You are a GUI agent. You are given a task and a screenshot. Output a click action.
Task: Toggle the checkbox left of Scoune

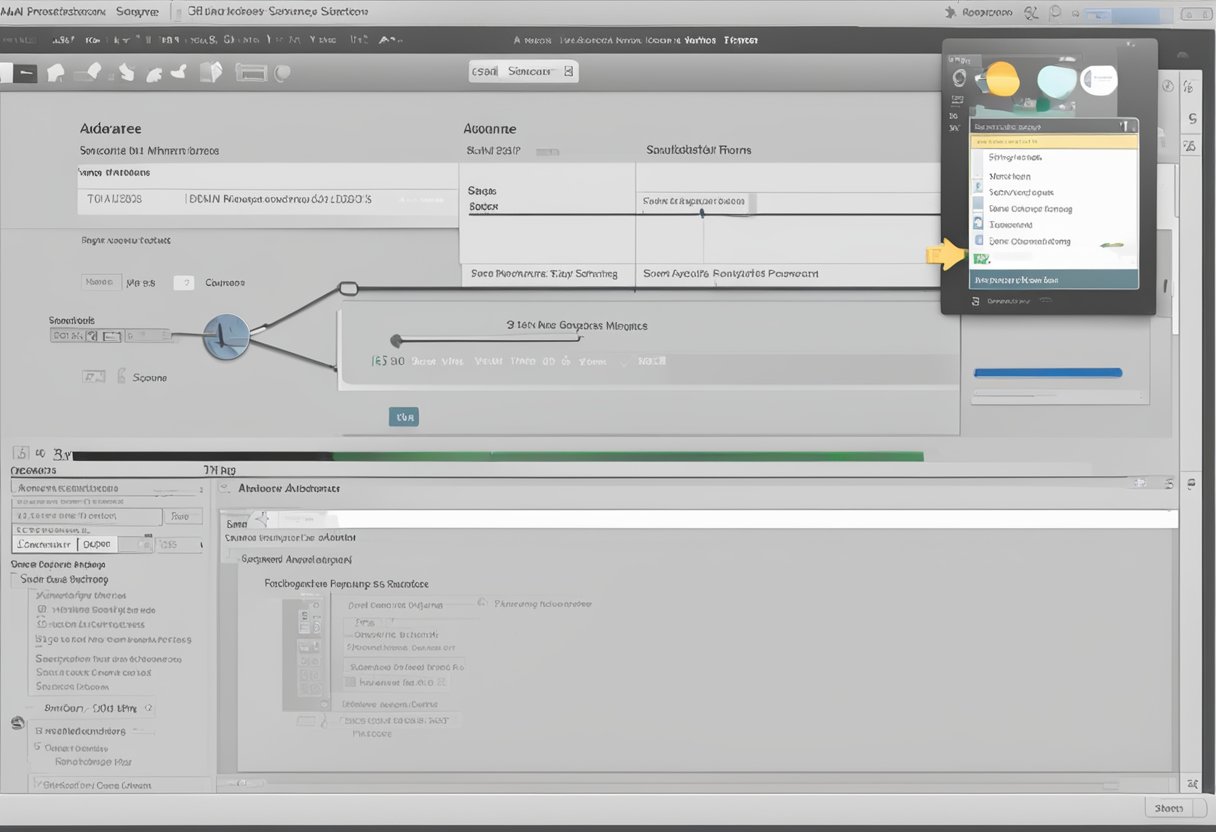(94, 377)
